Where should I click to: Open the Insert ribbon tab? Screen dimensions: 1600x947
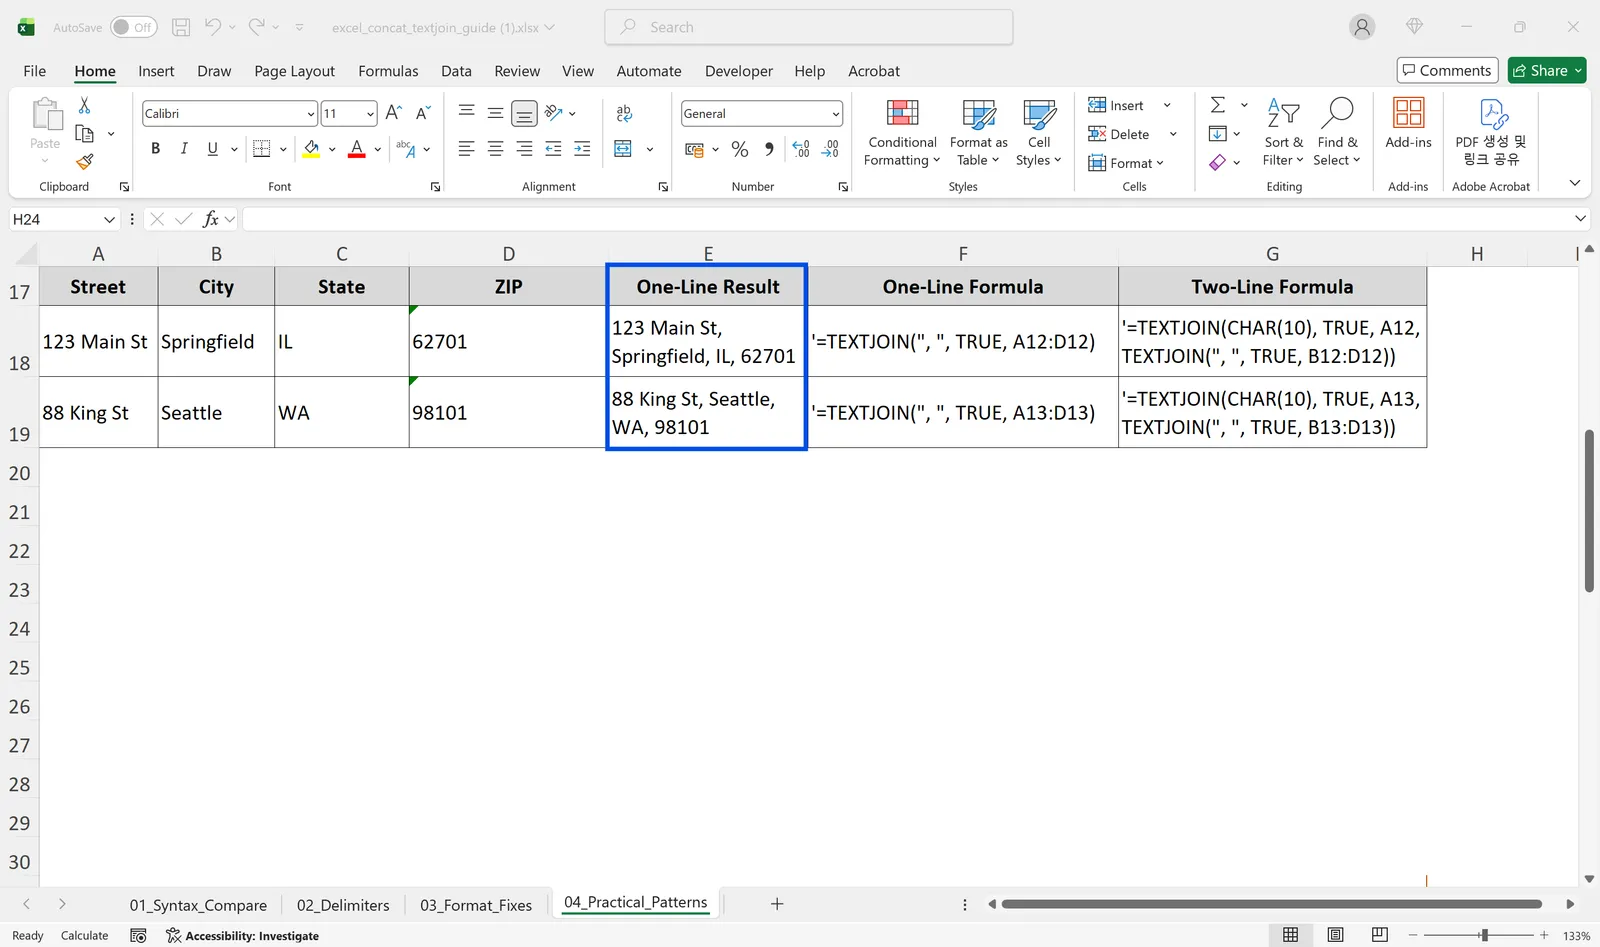point(156,71)
